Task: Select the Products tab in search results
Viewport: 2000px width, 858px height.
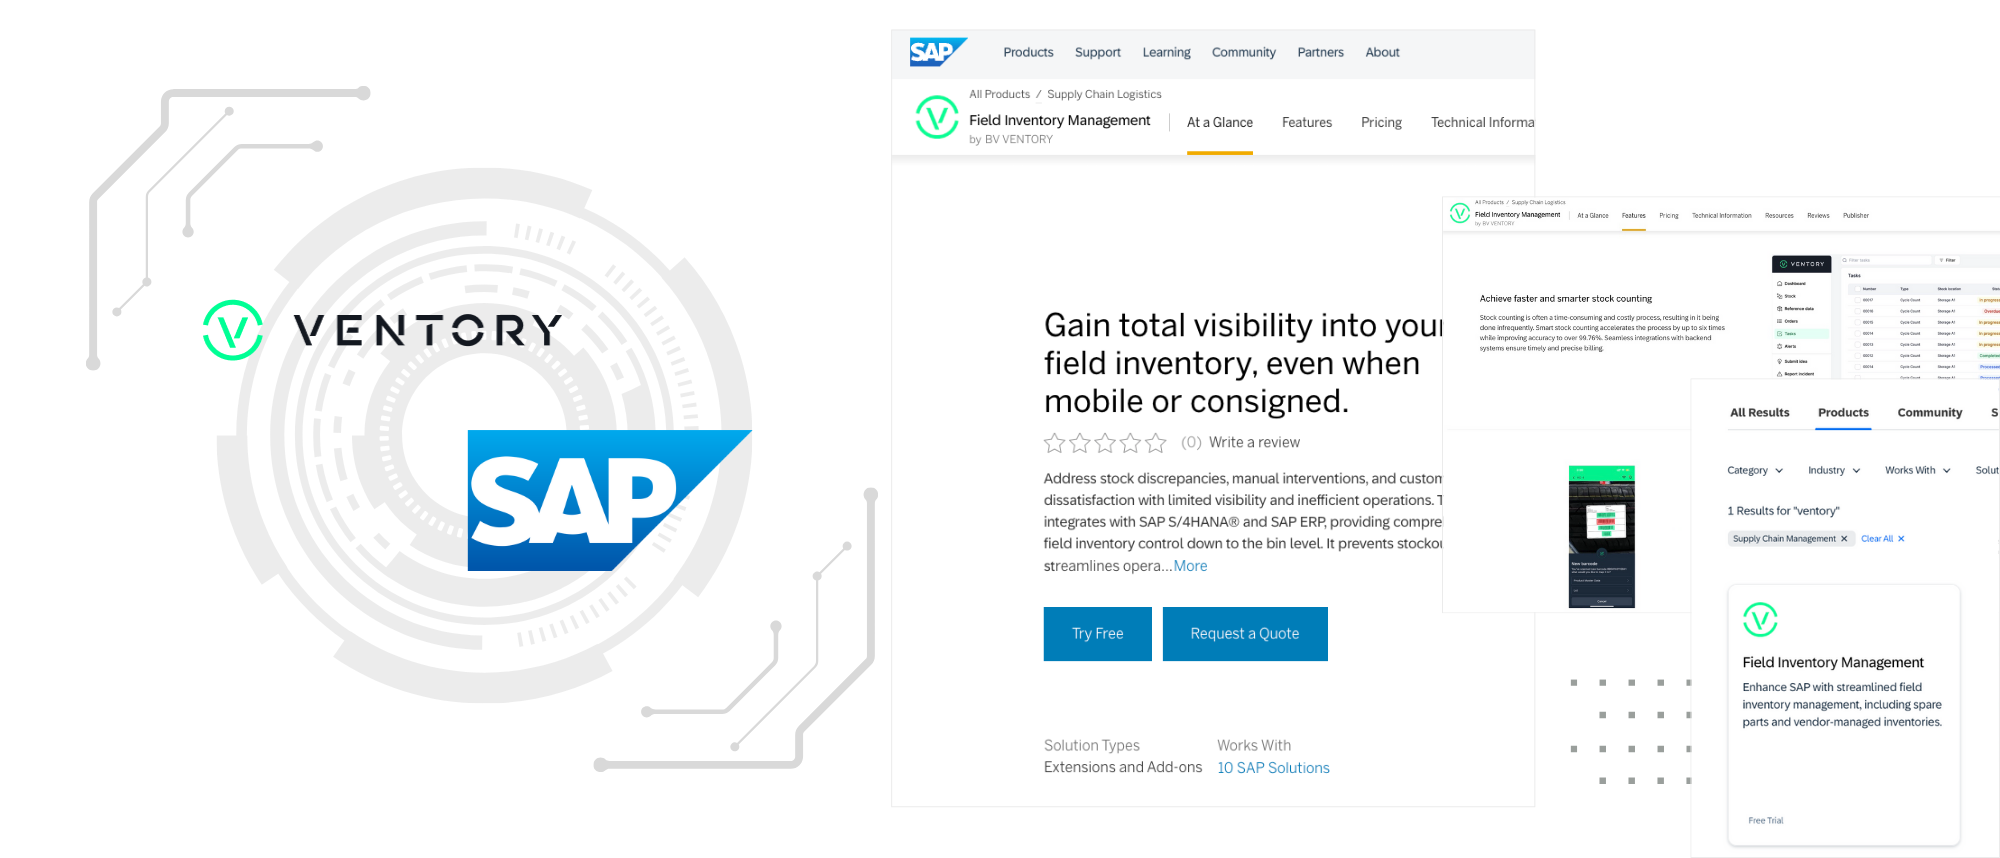Action: [1843, 412]
